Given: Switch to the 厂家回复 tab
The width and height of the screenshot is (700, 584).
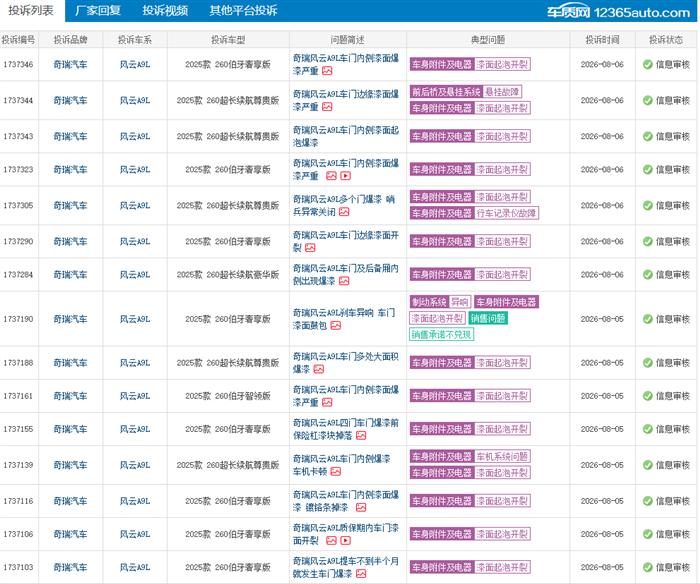Looking at the screenshot, I should click(98, 10).
